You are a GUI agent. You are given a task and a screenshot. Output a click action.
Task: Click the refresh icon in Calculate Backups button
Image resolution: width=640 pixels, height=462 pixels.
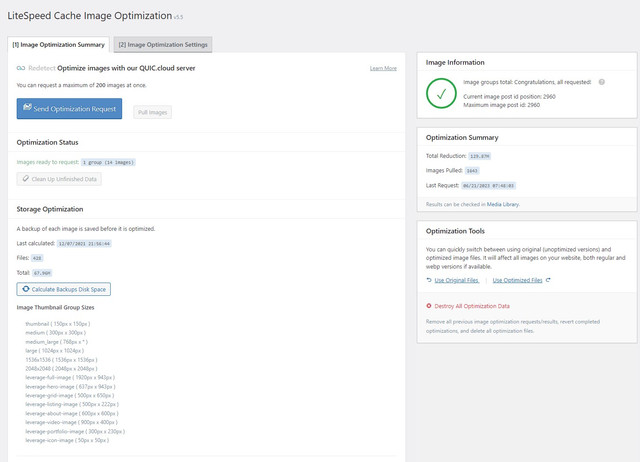[x=26, y=289]
